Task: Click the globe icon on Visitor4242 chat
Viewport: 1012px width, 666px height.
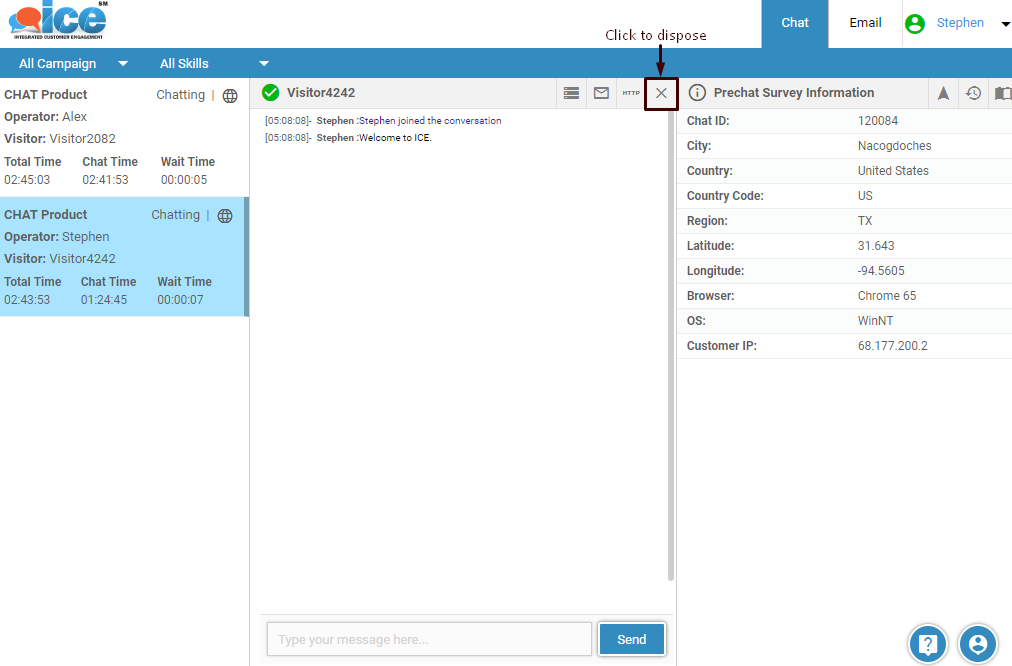Action: point(225,216)
